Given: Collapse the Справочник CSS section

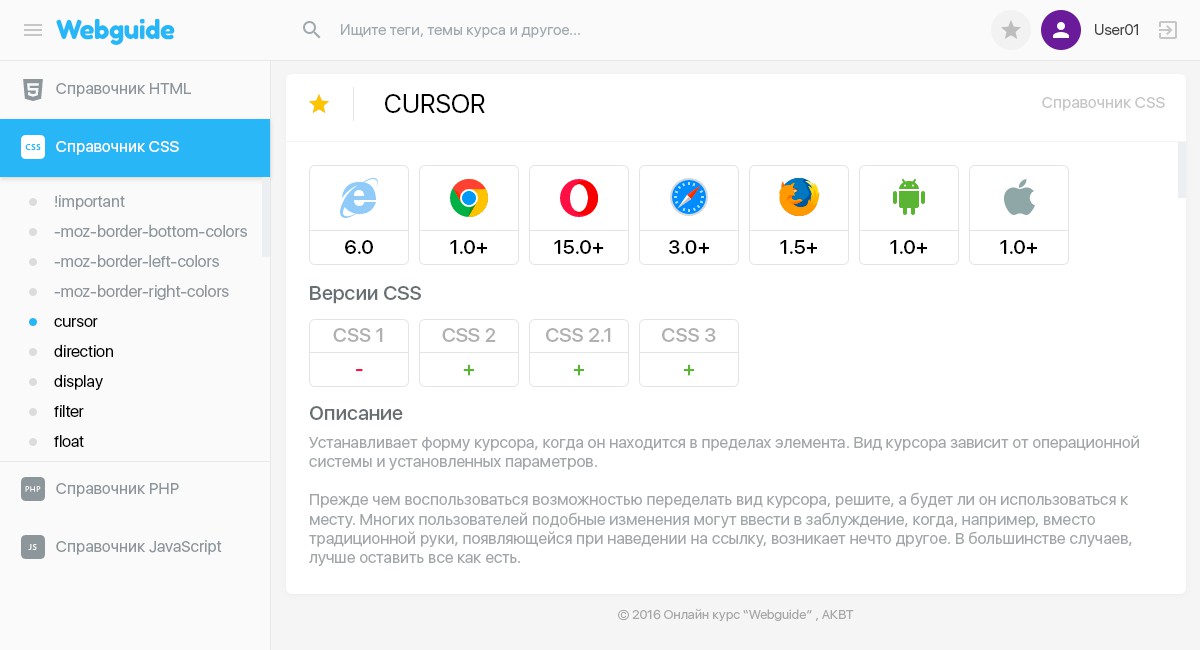Looking at the screenshot, I should pos(117,147).
